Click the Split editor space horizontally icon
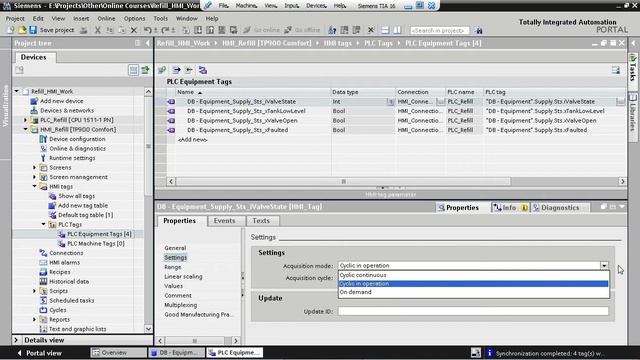The image size is (640, 360). (x=385, y=30)
